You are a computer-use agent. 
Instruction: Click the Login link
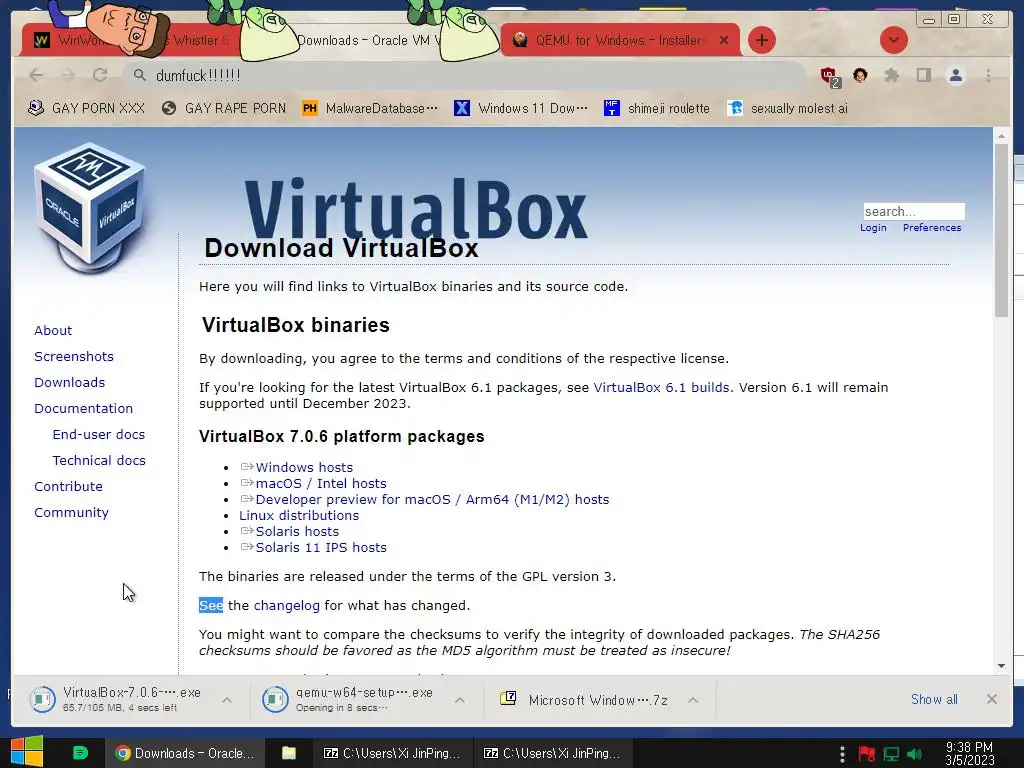(x=873, y=227)
